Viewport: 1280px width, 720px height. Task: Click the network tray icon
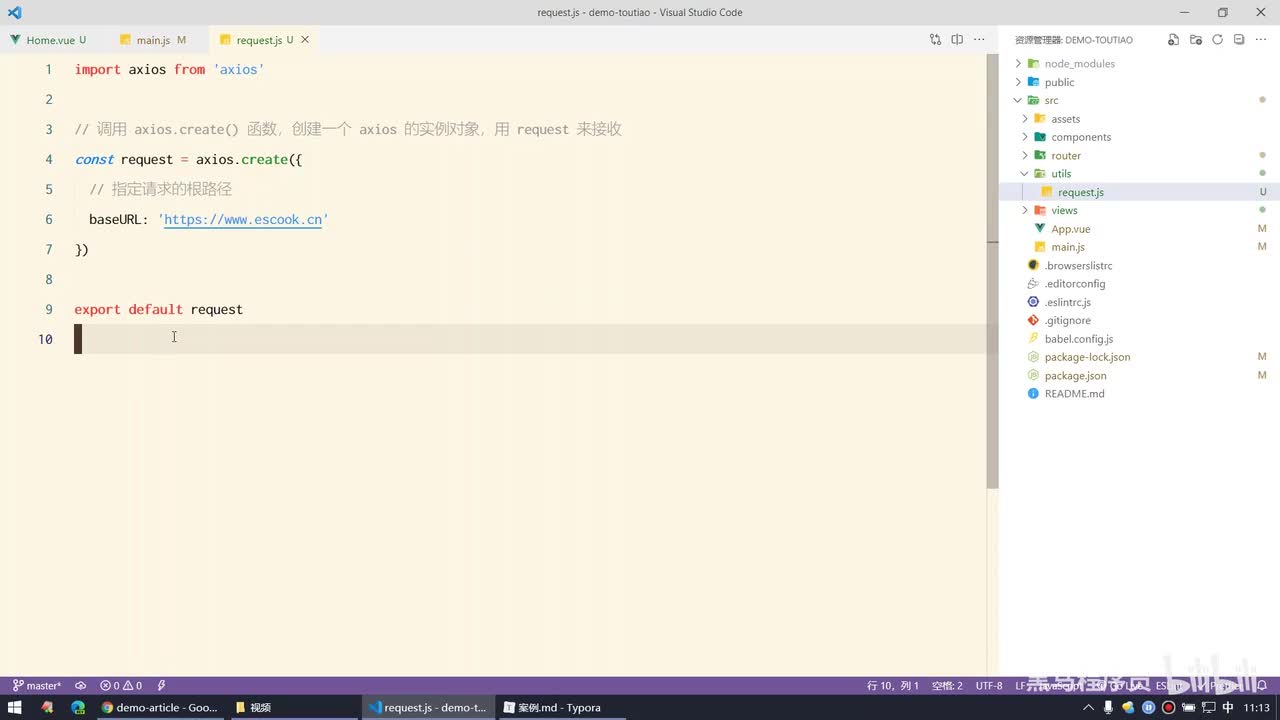pyautogui.click(x=1208, y=707)
